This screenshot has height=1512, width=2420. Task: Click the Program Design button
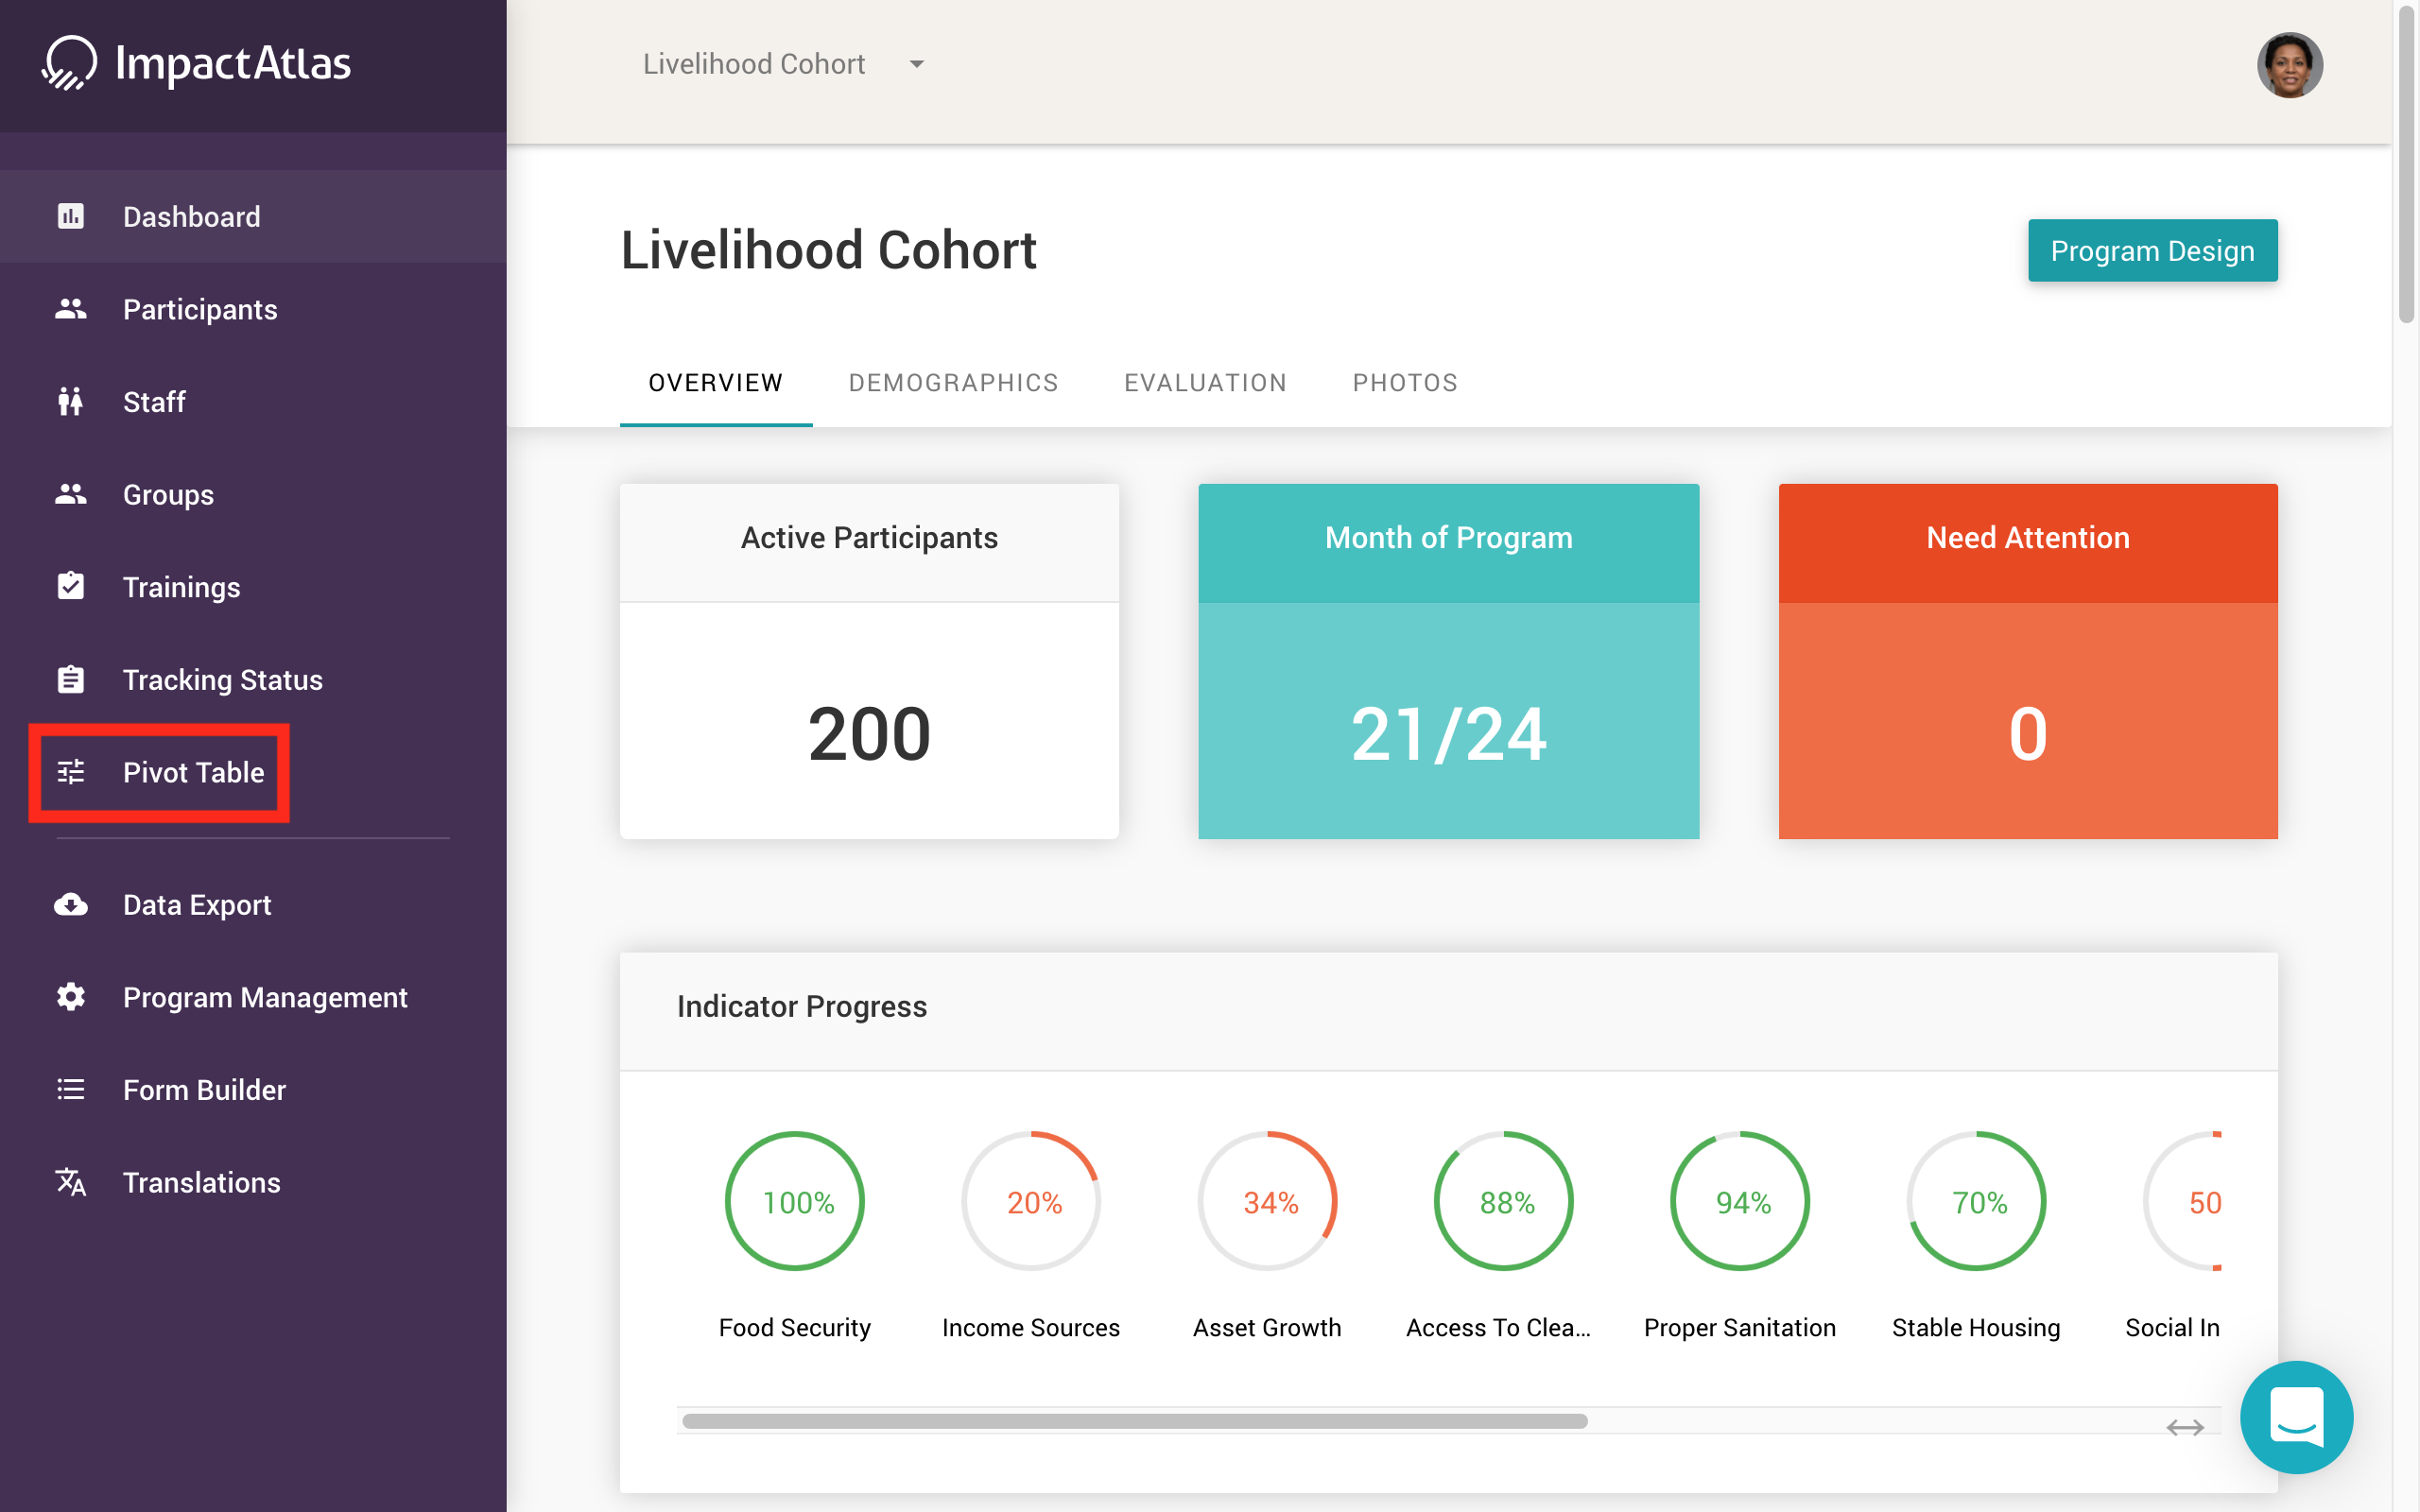pos(2152,251)
